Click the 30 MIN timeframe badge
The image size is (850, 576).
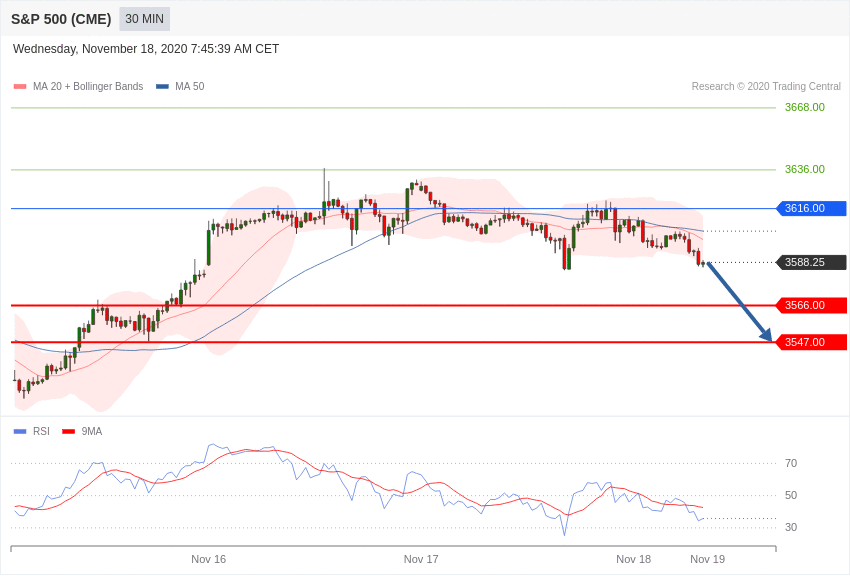point(144,19)
